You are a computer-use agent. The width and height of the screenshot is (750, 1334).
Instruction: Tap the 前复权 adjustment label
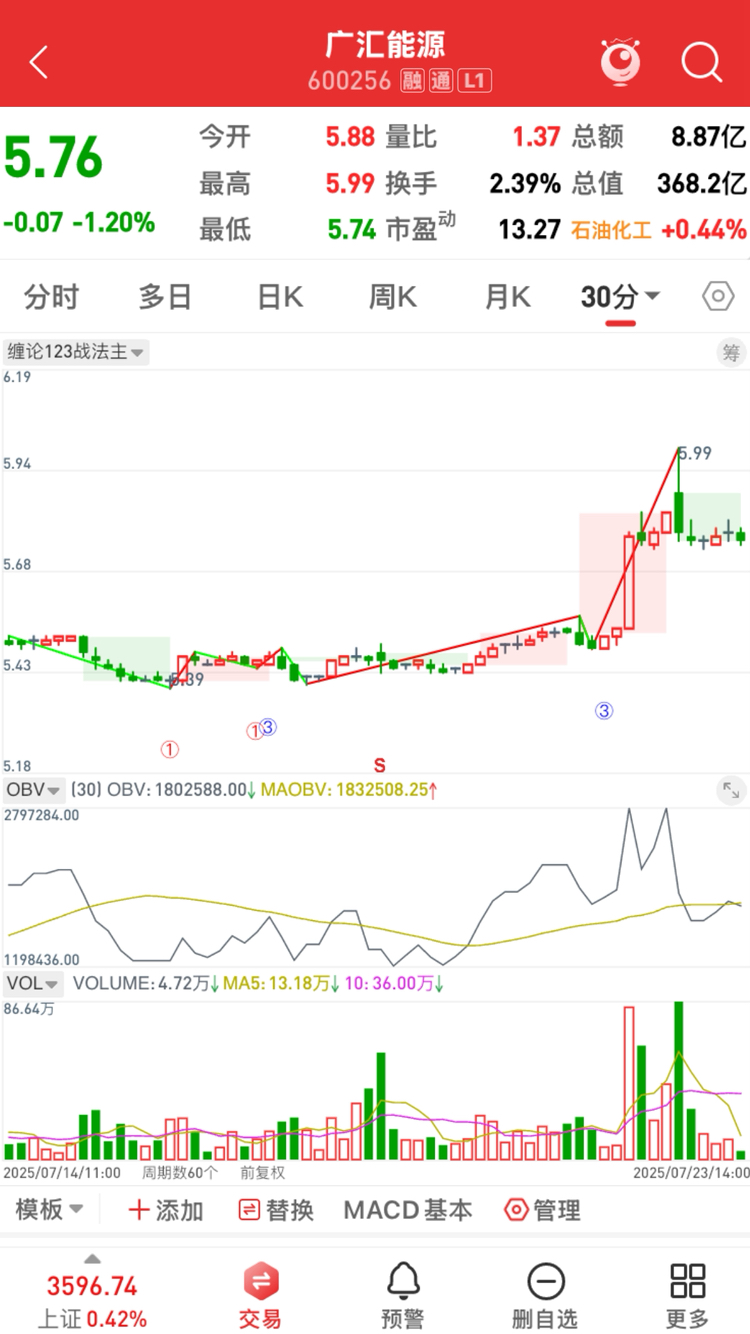point(263,1172)
